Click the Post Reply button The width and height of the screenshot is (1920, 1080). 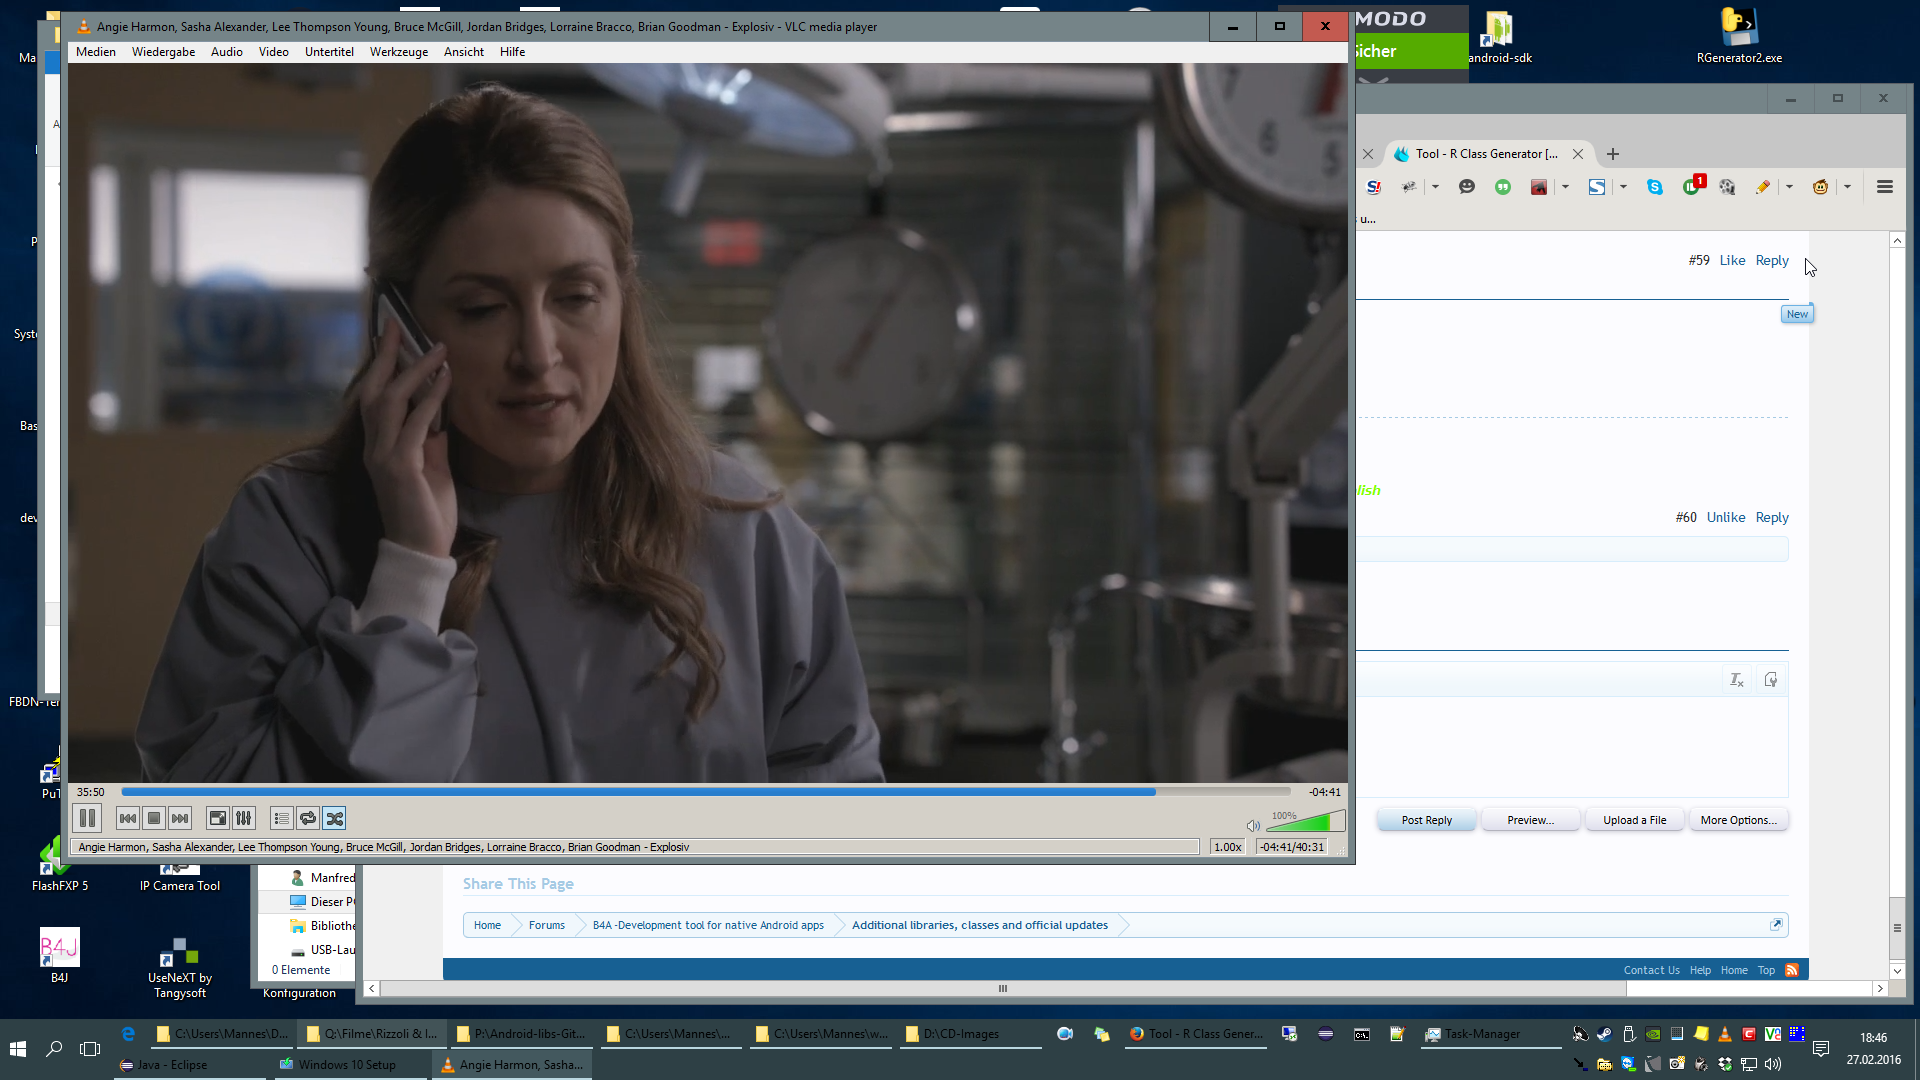[1426, 820]
